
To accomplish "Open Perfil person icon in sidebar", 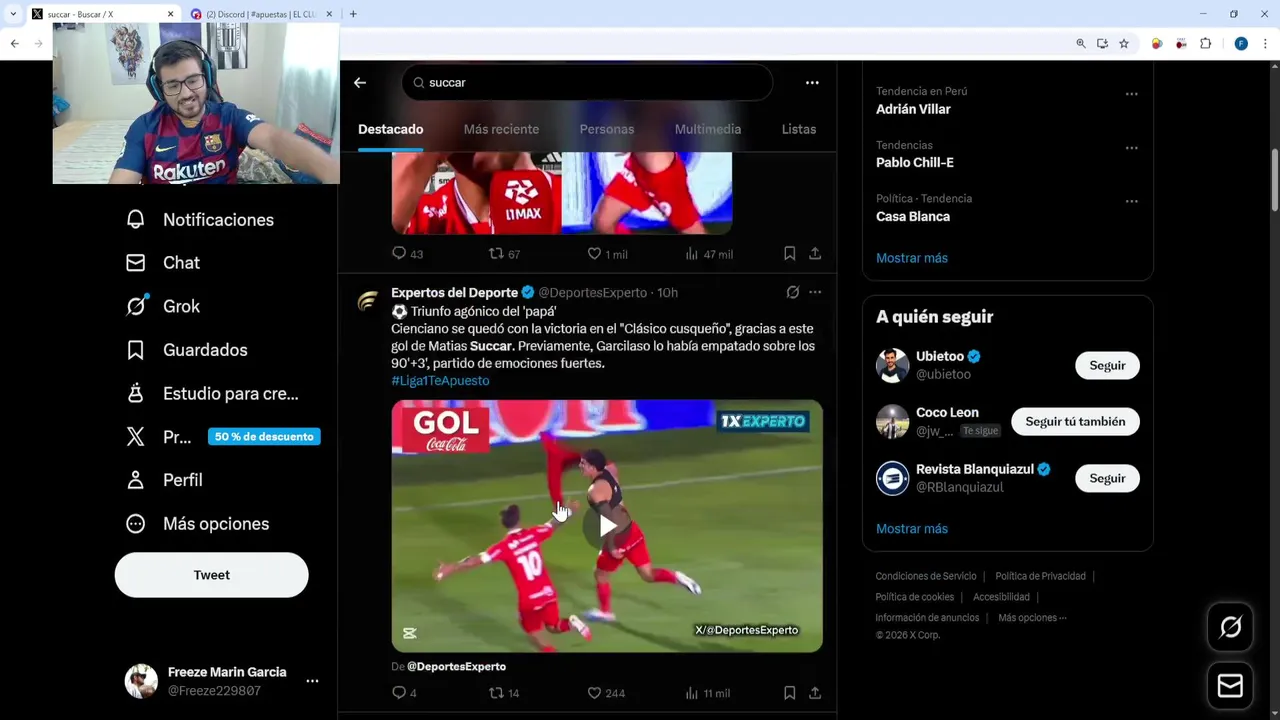I will (x=136, y=480).
